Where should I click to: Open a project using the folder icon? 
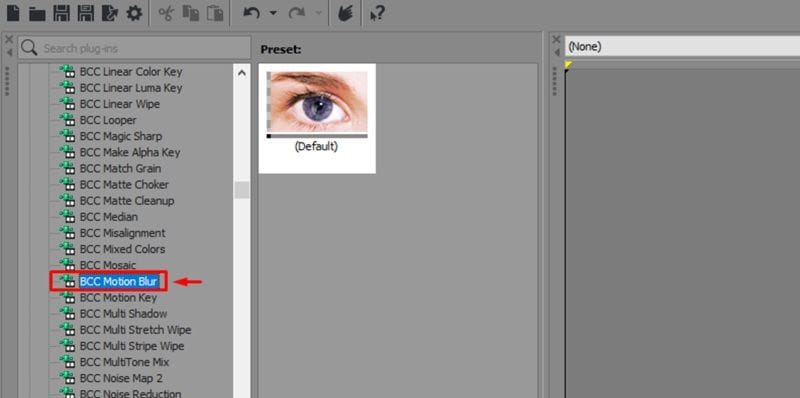tap(37, 14)
